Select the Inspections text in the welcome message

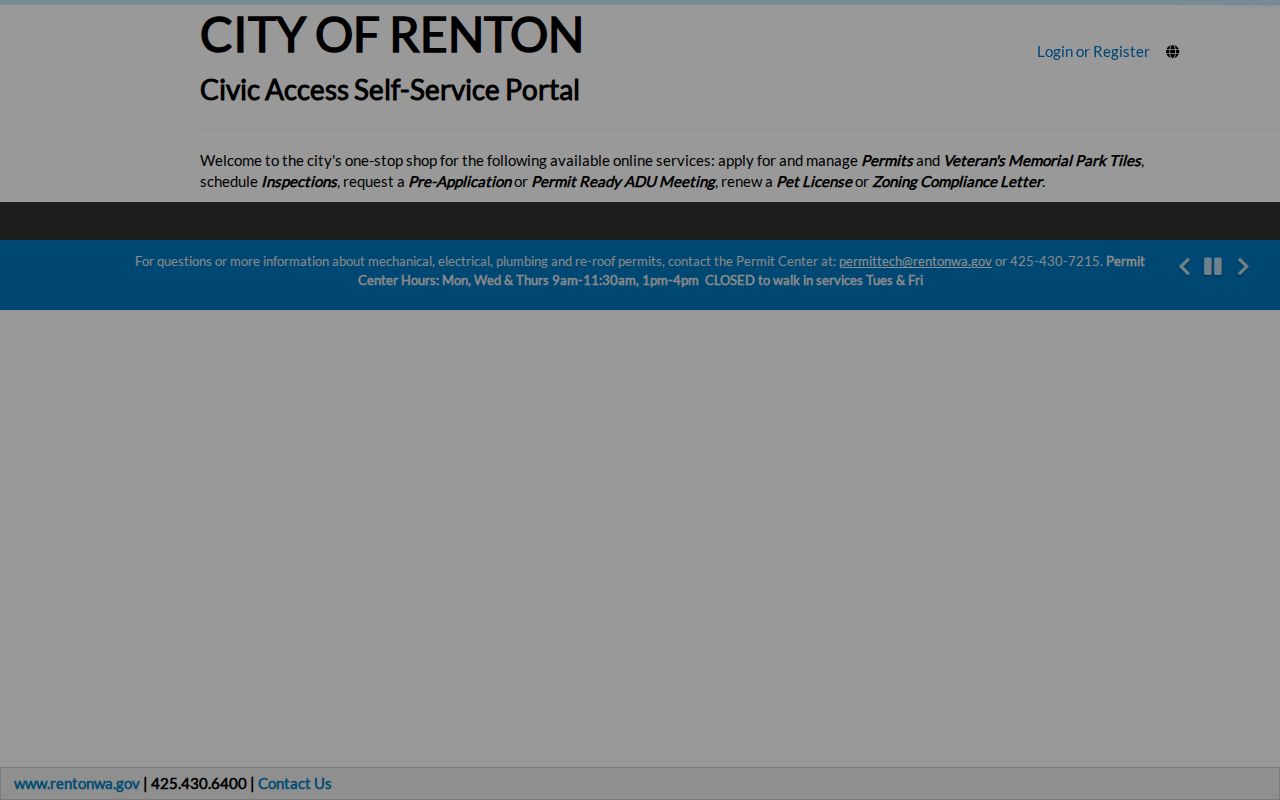(x=299, y=181)
